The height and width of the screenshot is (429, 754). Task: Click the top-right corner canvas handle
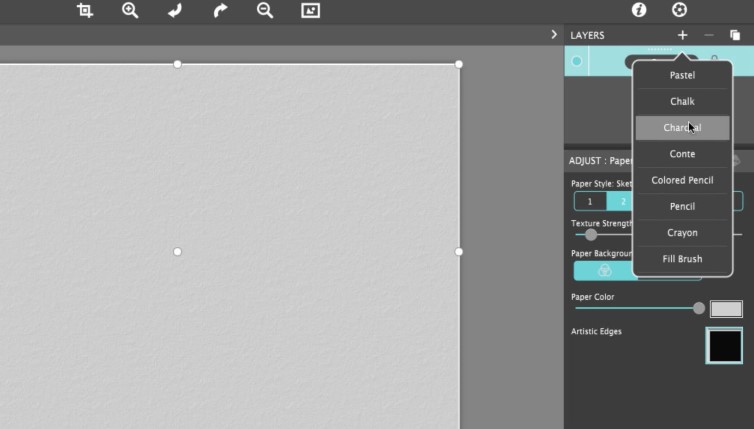click(459, 64)
